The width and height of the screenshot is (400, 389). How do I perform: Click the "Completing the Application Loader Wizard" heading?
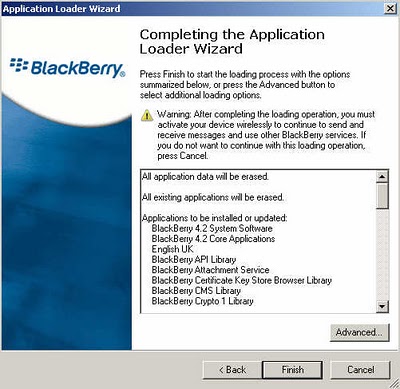[x=232, y=42]
